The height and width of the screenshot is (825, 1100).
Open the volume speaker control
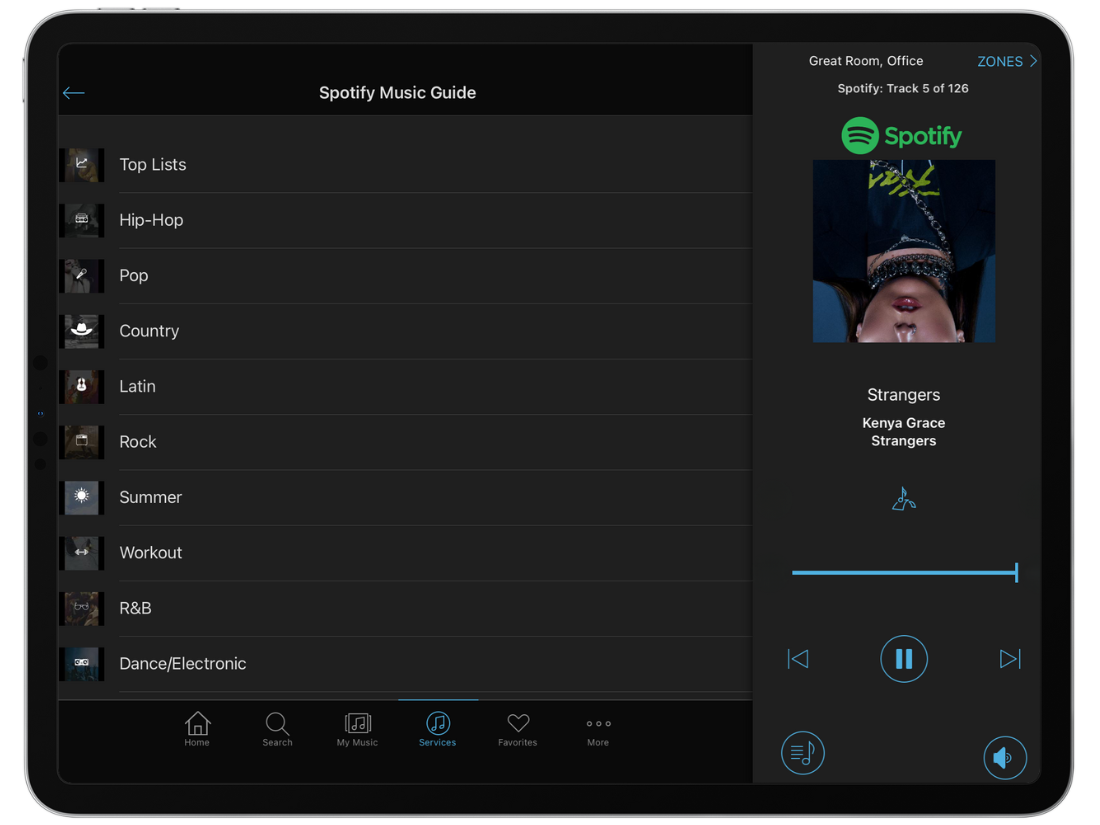click(1005, 757)
